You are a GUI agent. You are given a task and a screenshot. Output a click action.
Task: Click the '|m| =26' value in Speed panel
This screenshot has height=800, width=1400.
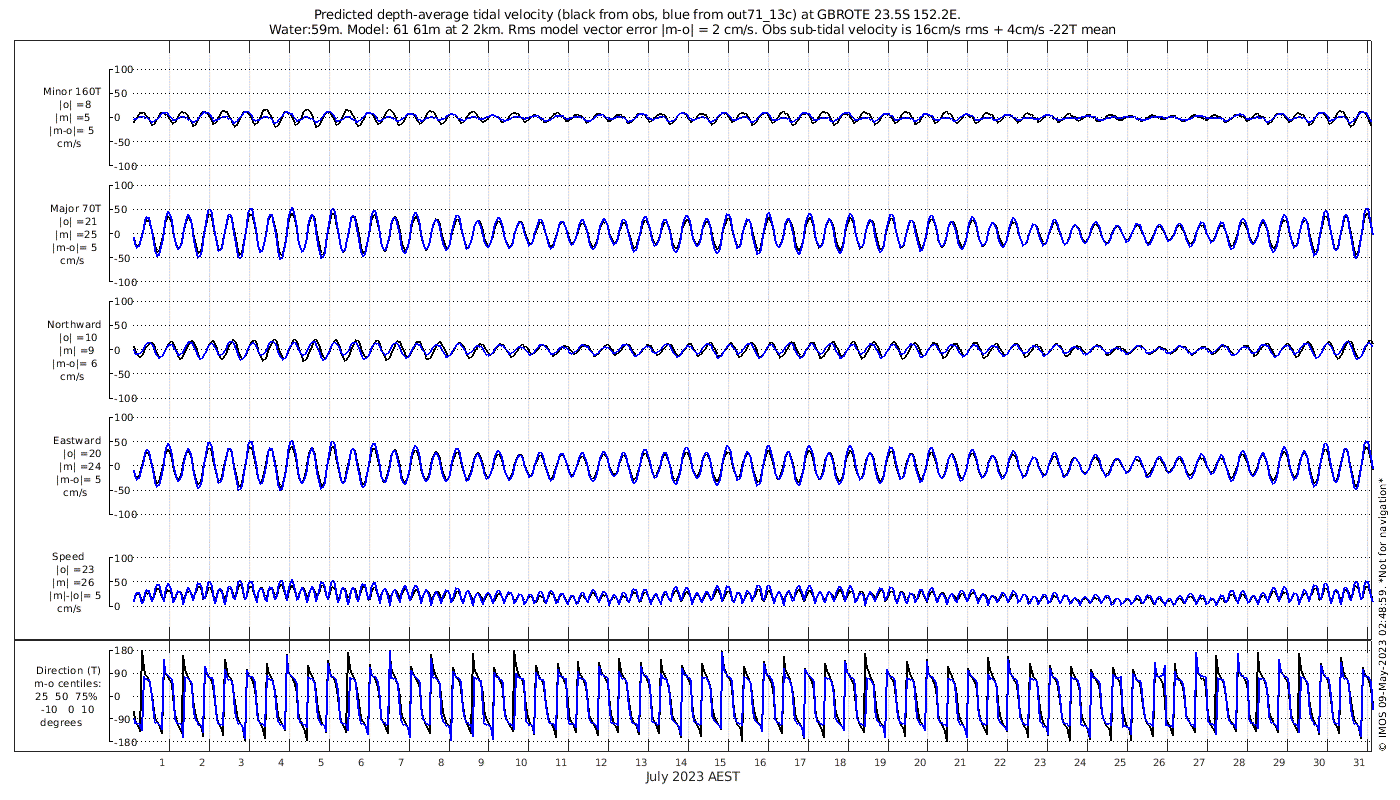coord(75,583)
